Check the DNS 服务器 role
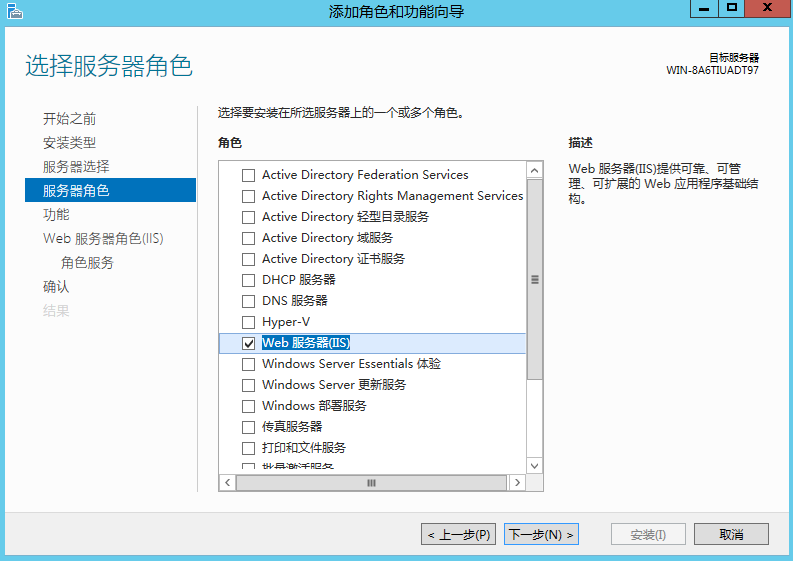Image resolution: width=793 pixels, height=561 pixels. pos(249,301)
